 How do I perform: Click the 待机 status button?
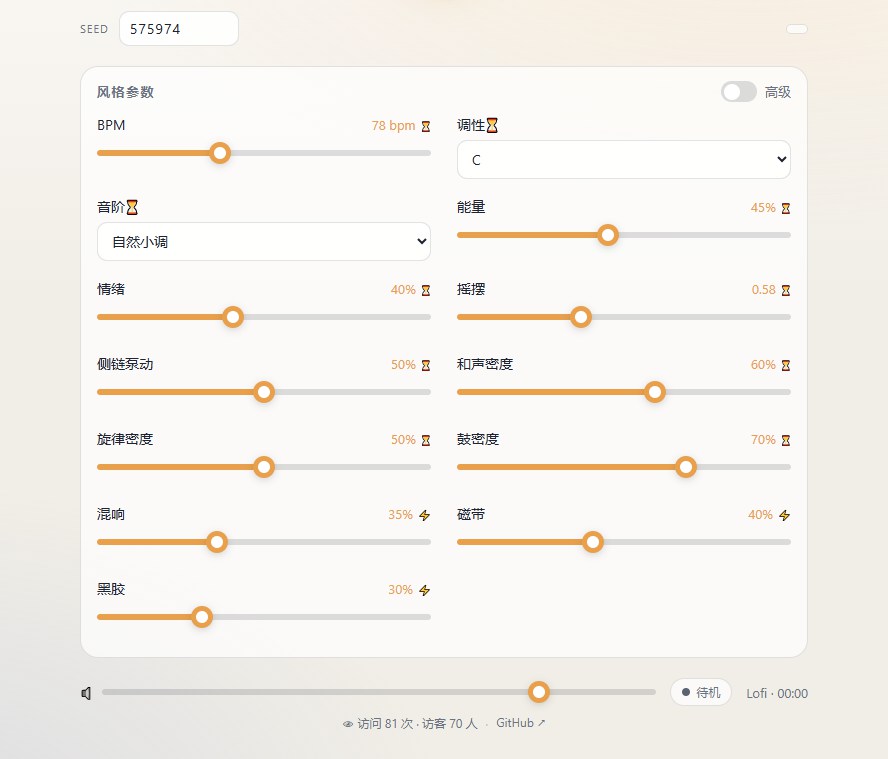(x=701, y=692)
